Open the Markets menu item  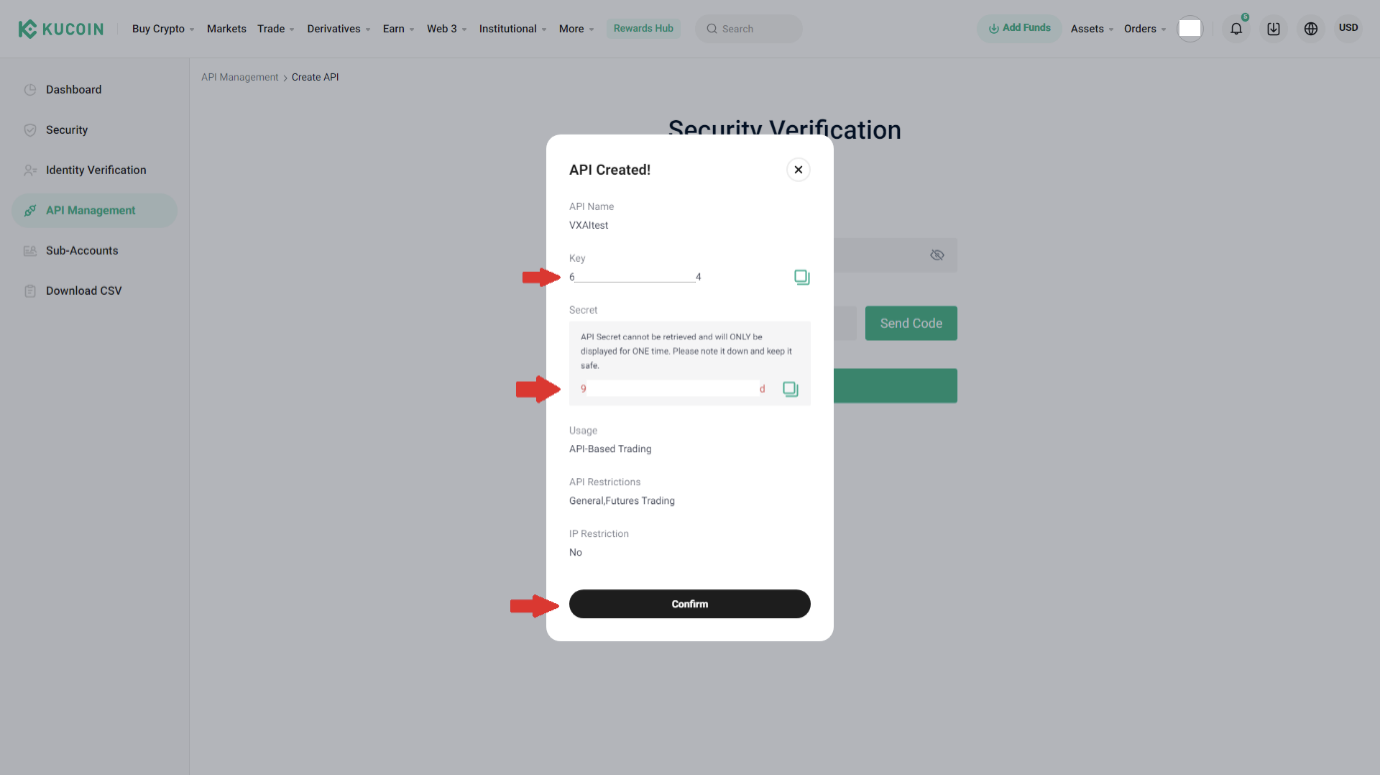[x=226, y=29]
